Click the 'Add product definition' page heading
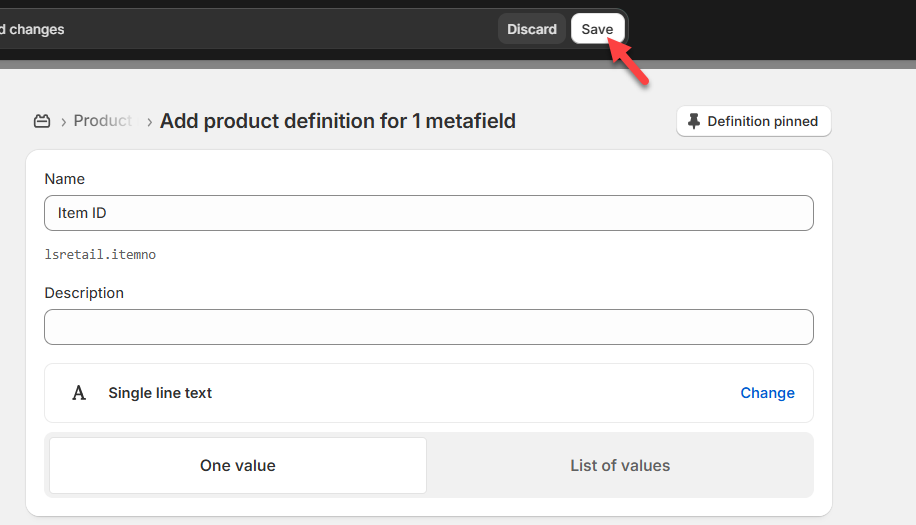Viewport: 916px width, 525px height. [x=338, y=121]
